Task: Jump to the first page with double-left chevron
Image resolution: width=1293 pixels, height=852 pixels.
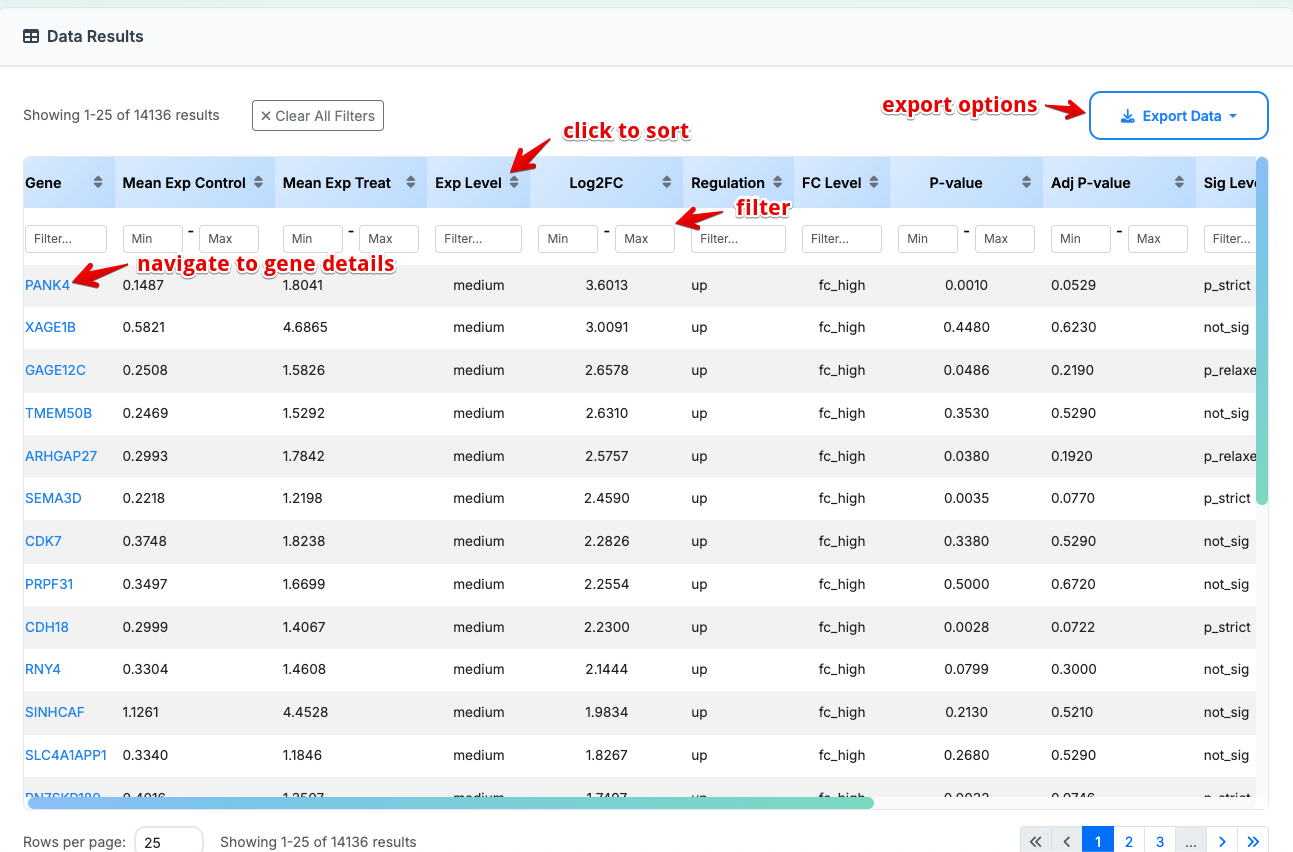Action: point(1036,841)
